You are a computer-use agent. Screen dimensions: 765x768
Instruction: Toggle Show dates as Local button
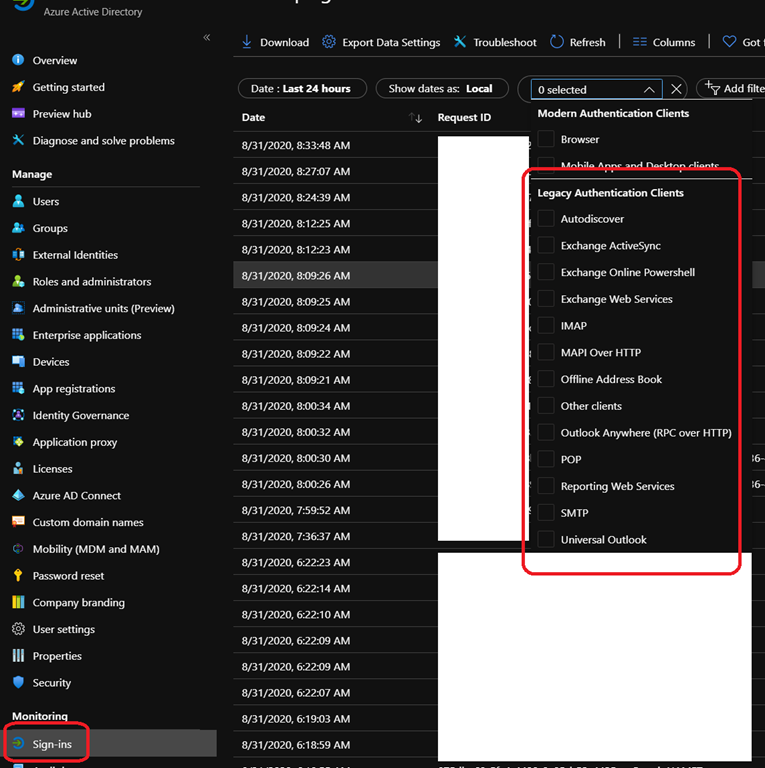coord(440,88)
